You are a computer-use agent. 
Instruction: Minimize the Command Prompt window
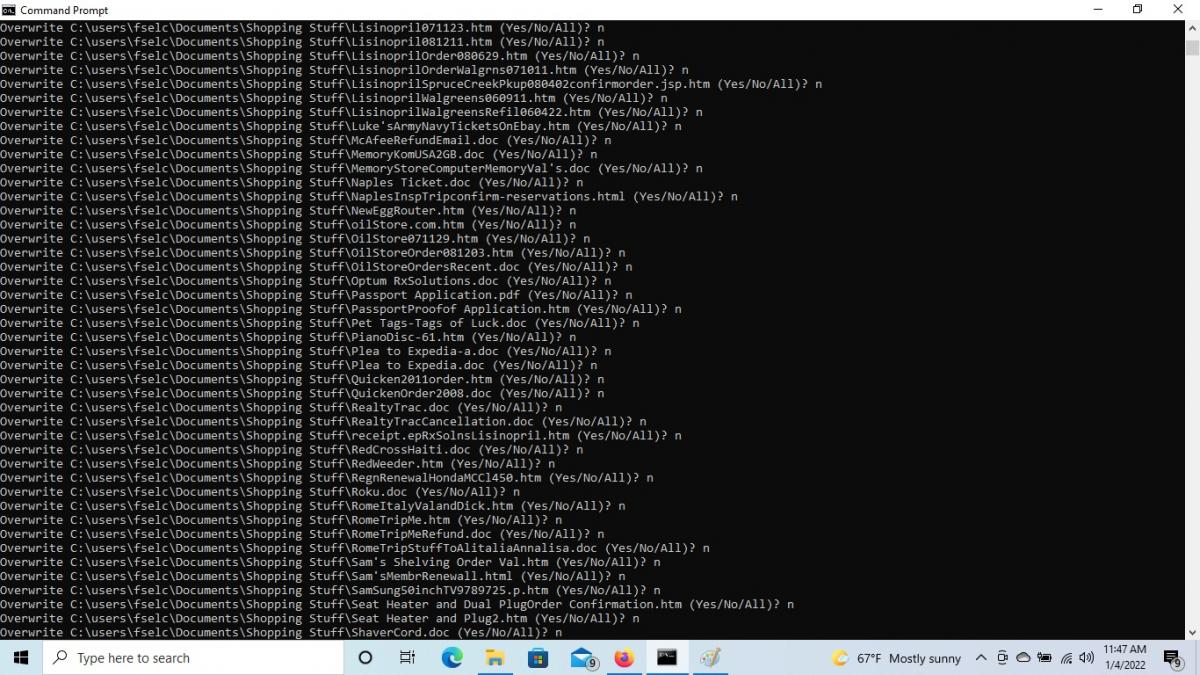1097,10
